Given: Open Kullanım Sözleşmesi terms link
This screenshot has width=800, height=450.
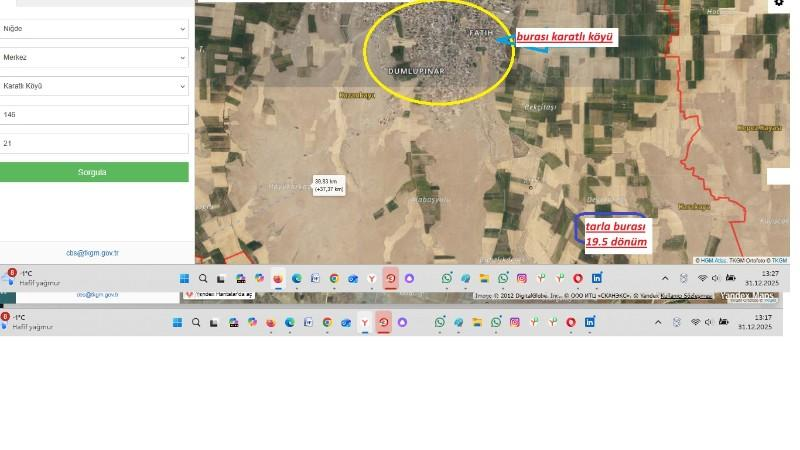Looking at the screenshot, I should tap(686, 296).
